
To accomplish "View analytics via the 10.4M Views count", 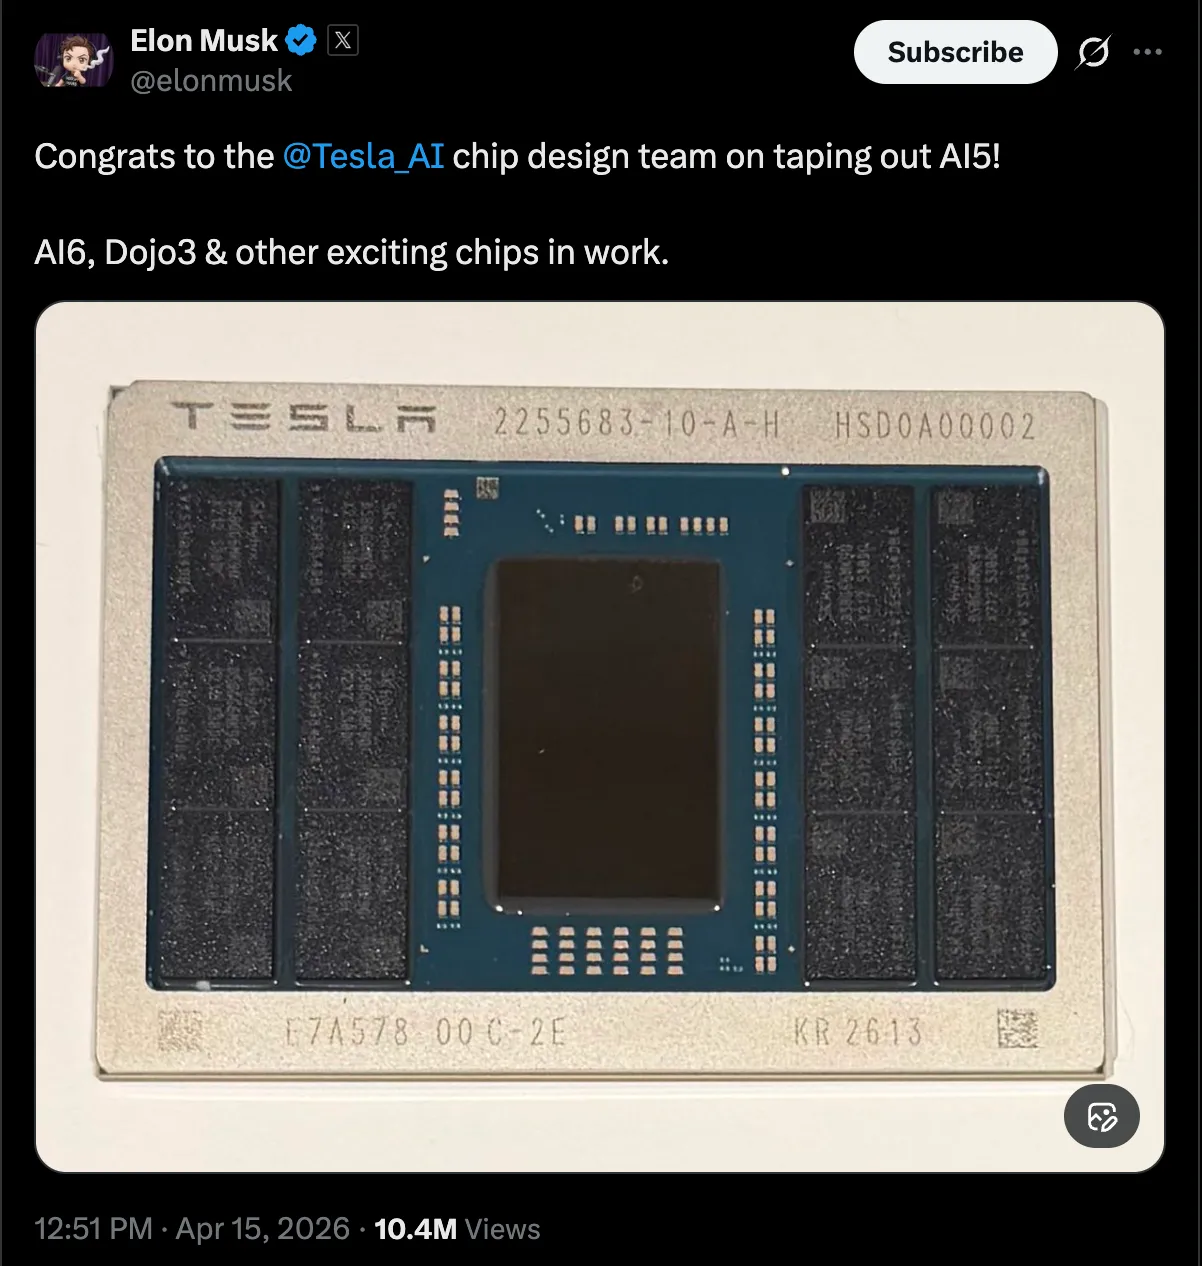I will click(415, 1228).
